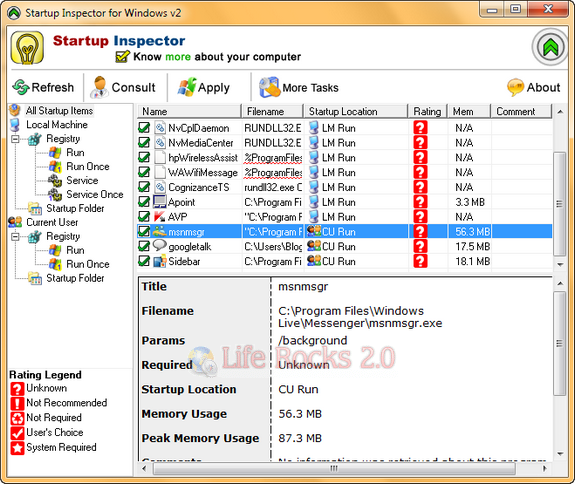
Task: Select Run under Local Machine Registry
Action: tap(75, 153)
